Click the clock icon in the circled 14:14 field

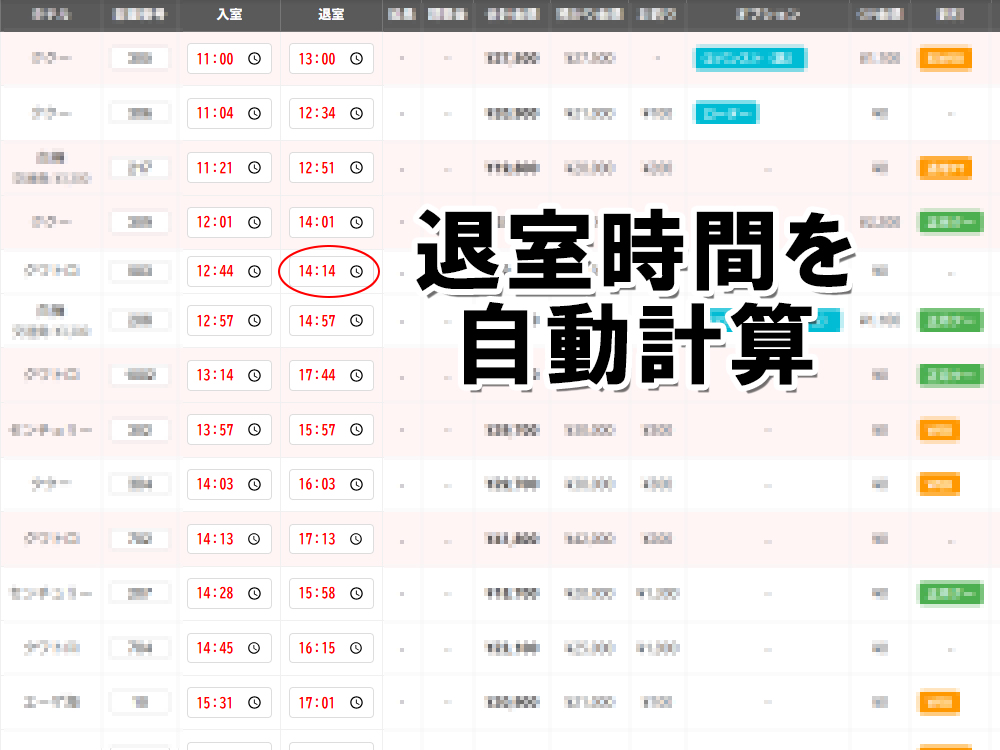coord(356,271)
